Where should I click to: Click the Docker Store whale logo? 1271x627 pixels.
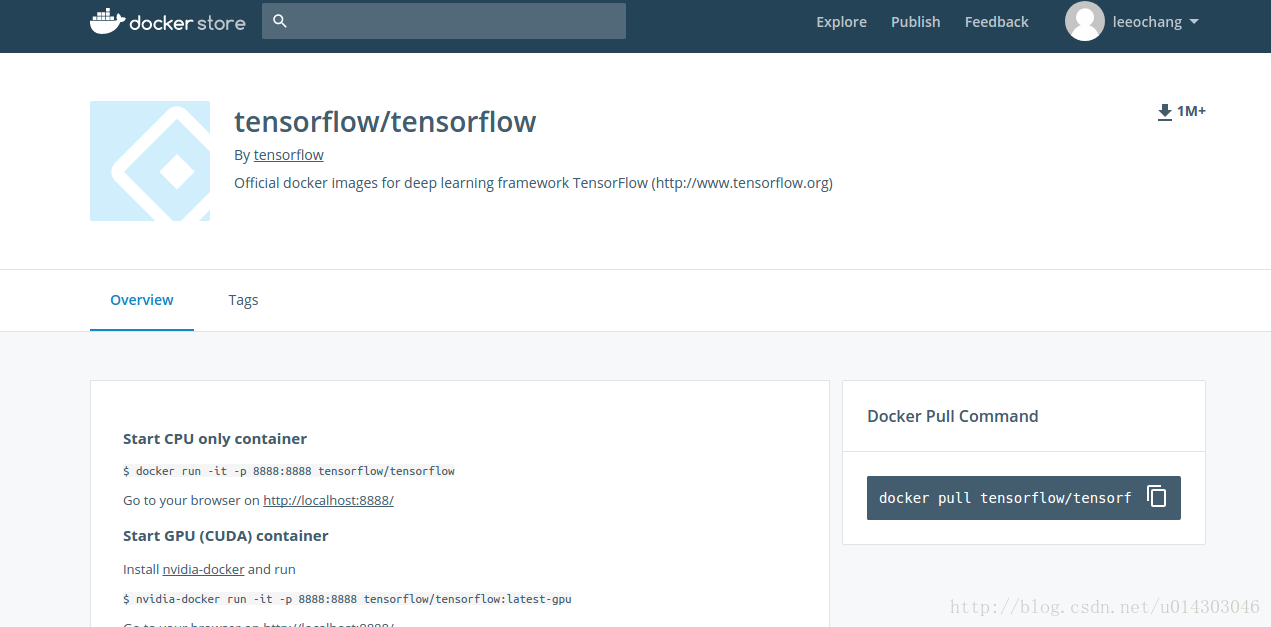(167, 21)
